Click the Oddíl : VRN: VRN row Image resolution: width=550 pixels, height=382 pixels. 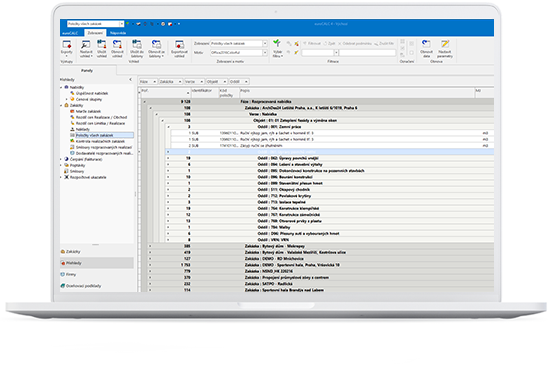[x=330, y=240]
